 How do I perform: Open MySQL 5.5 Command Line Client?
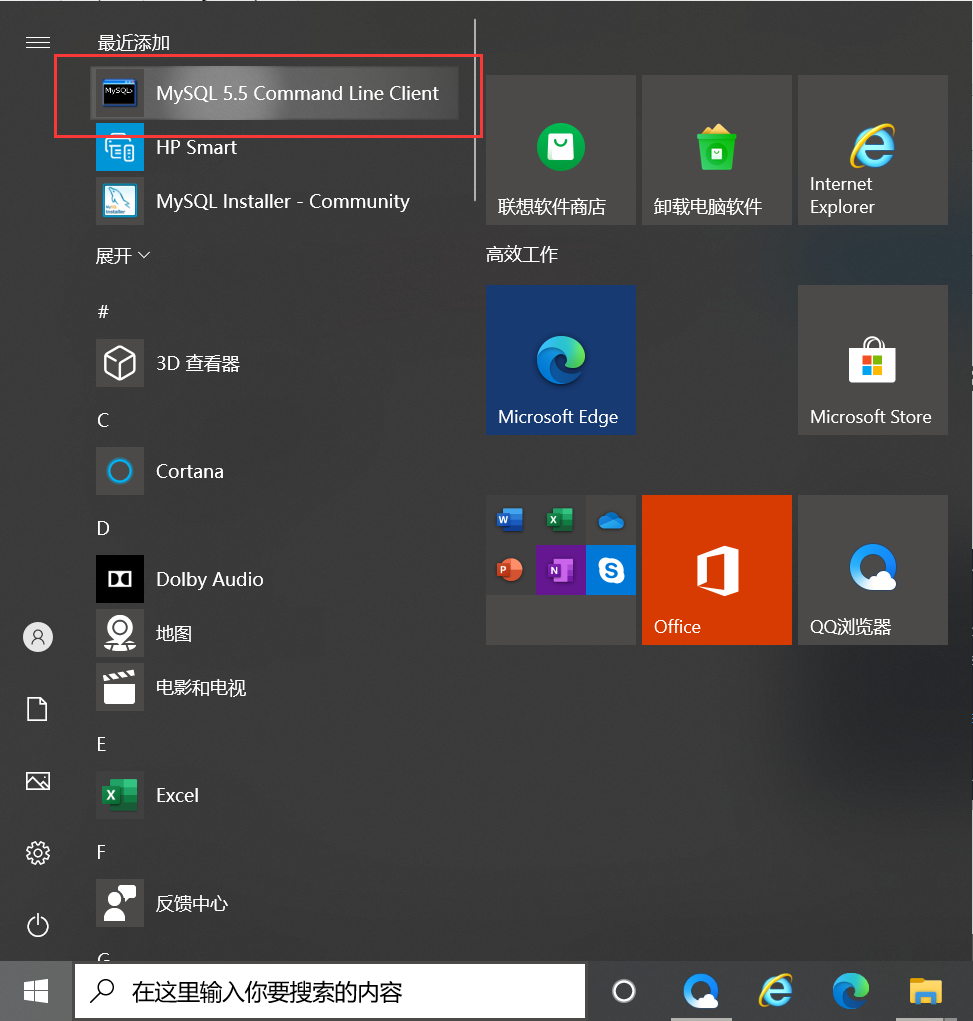tap(274, 93)
